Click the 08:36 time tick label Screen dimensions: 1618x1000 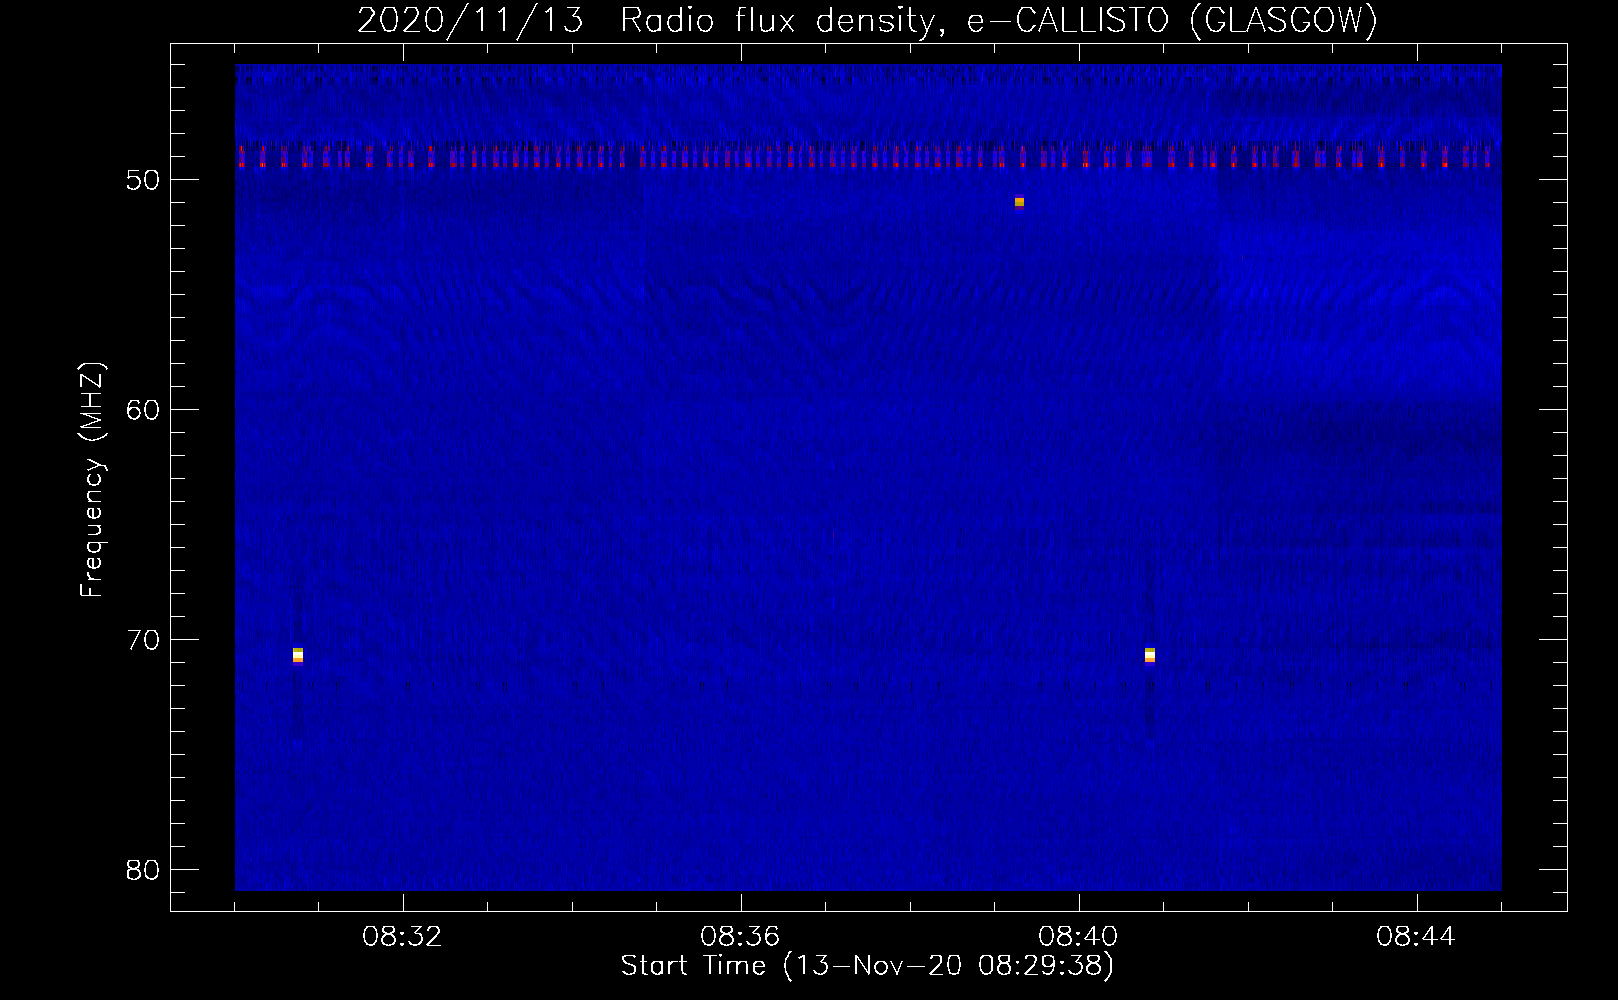[740, 937]
